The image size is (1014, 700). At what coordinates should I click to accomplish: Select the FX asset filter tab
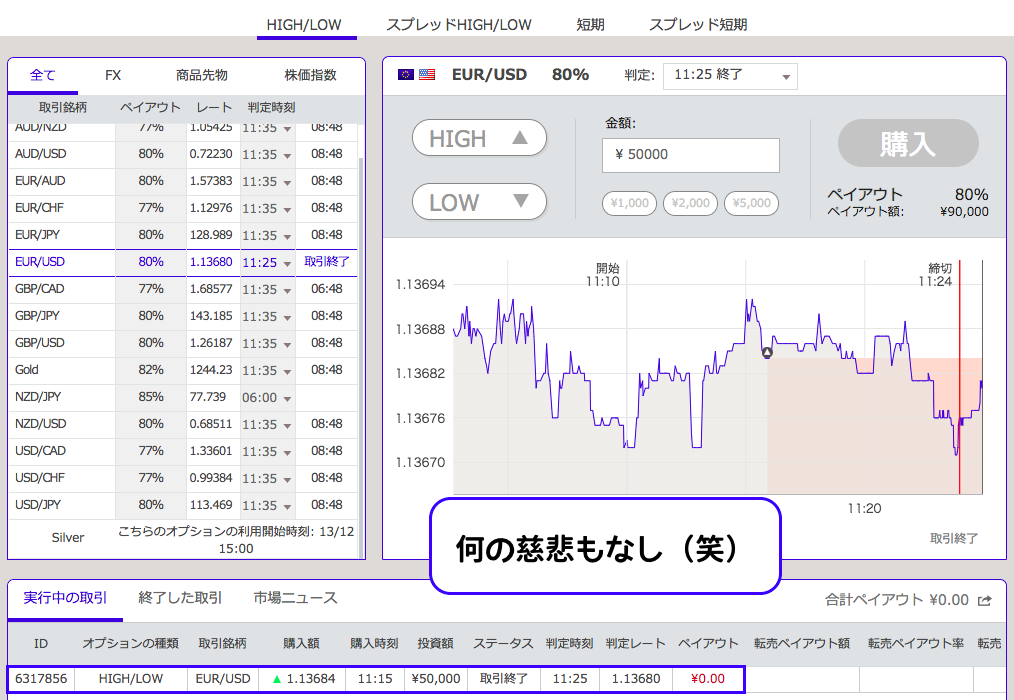(113, 75)
